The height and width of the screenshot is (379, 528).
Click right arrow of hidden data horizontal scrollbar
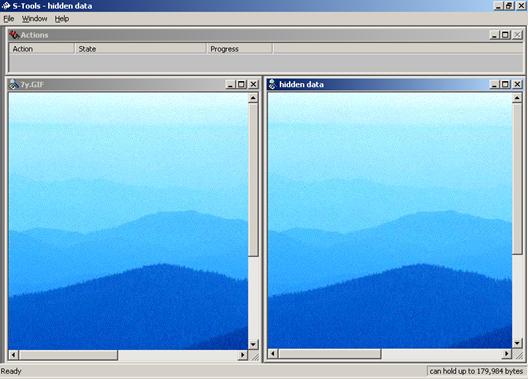(x=506, y=354)
